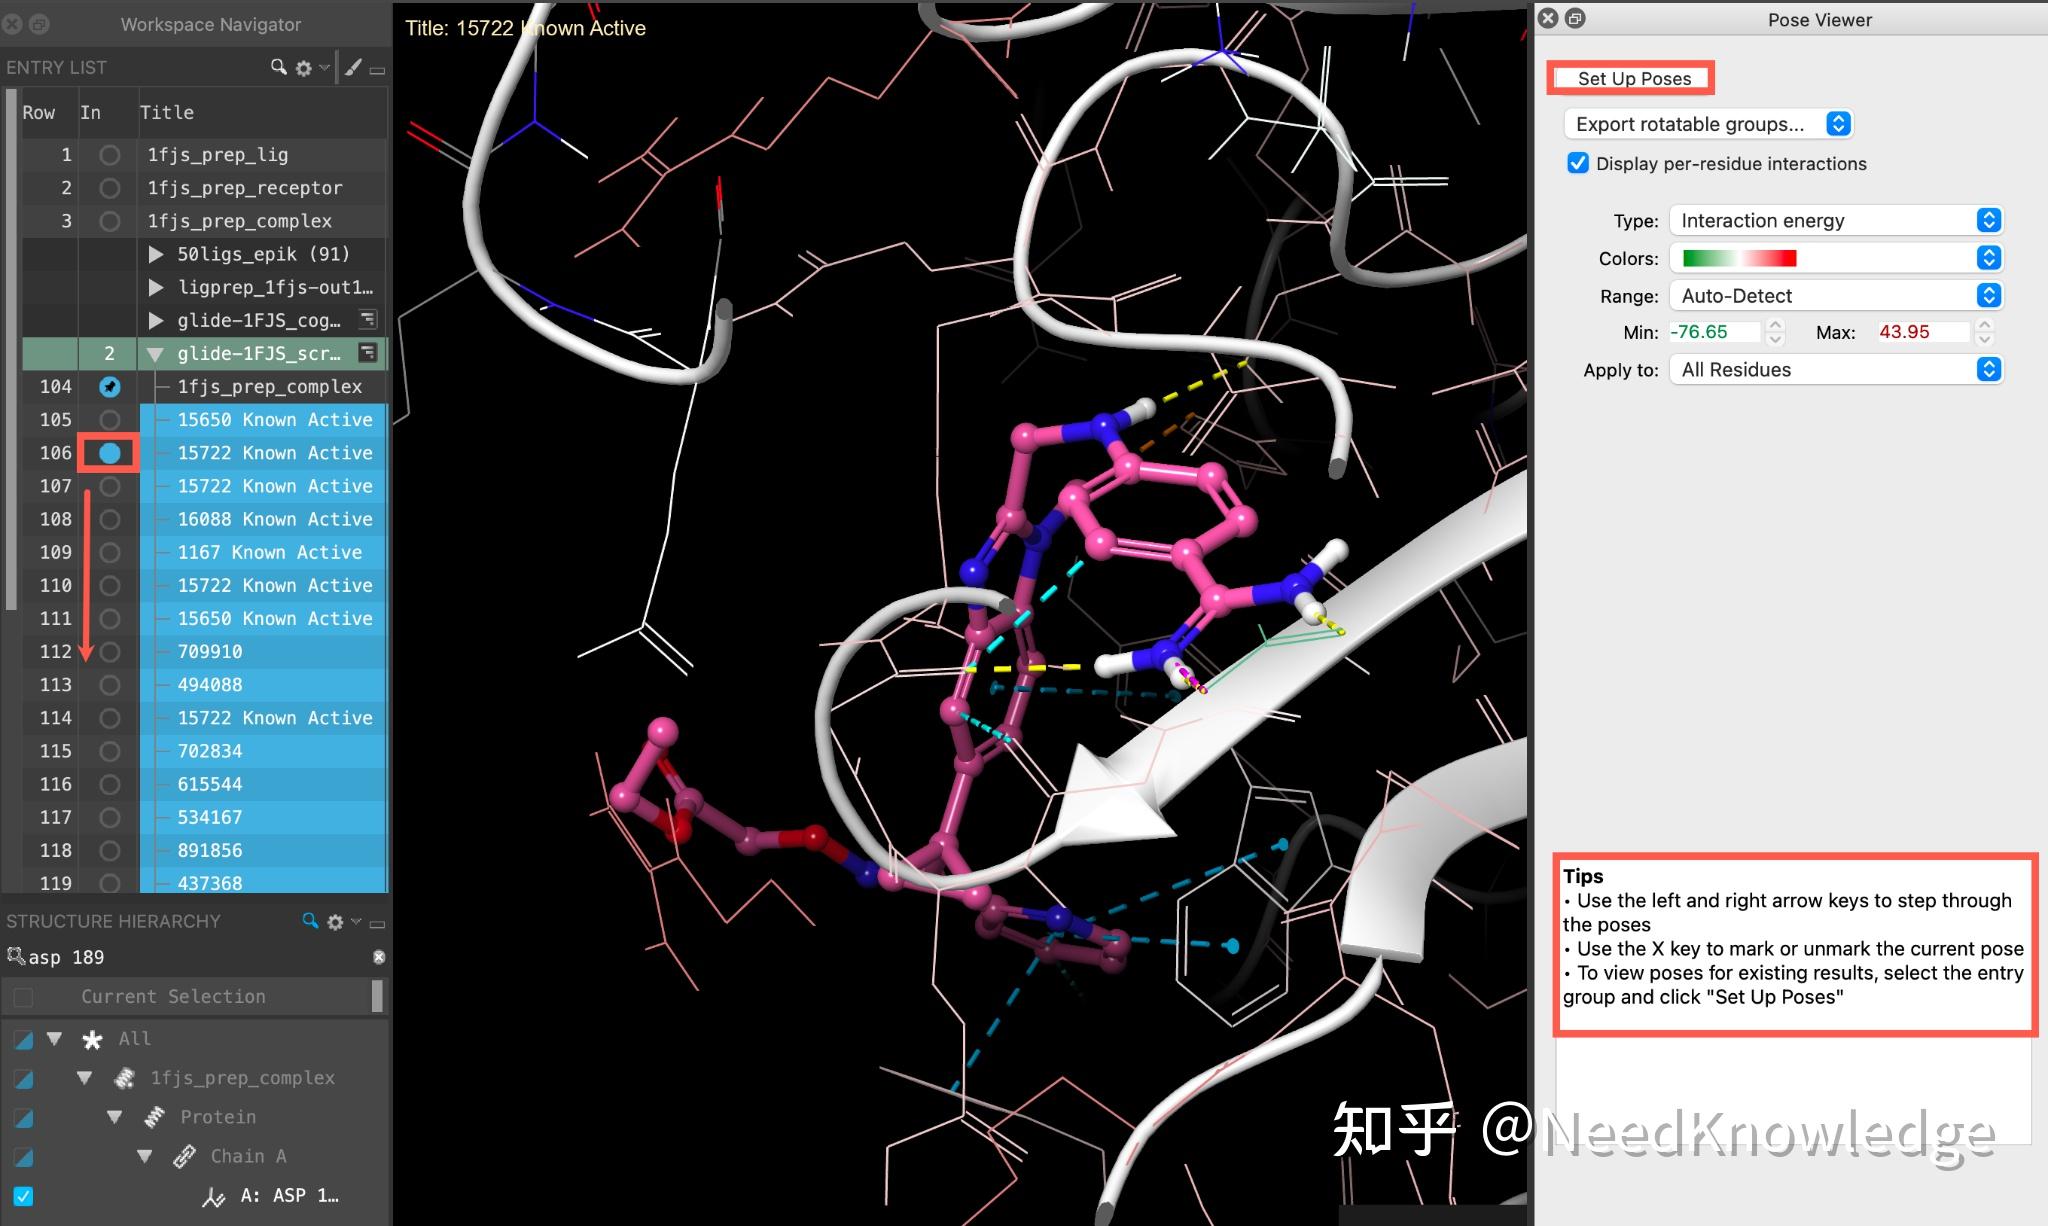Viewport: 2048px width, 1226px height.
Task: Open the Structure Hierarchy settings gear
Action: pyautogui.click(x=336, y=922)
